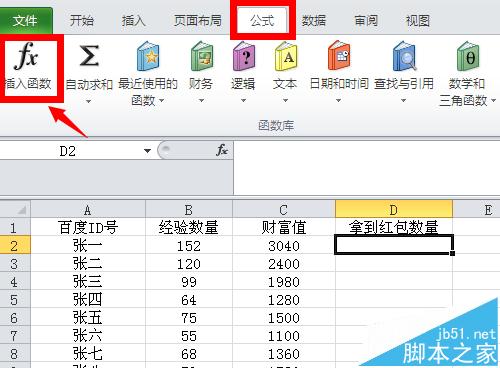
Task: Select column E header
Action: point(477,210)
